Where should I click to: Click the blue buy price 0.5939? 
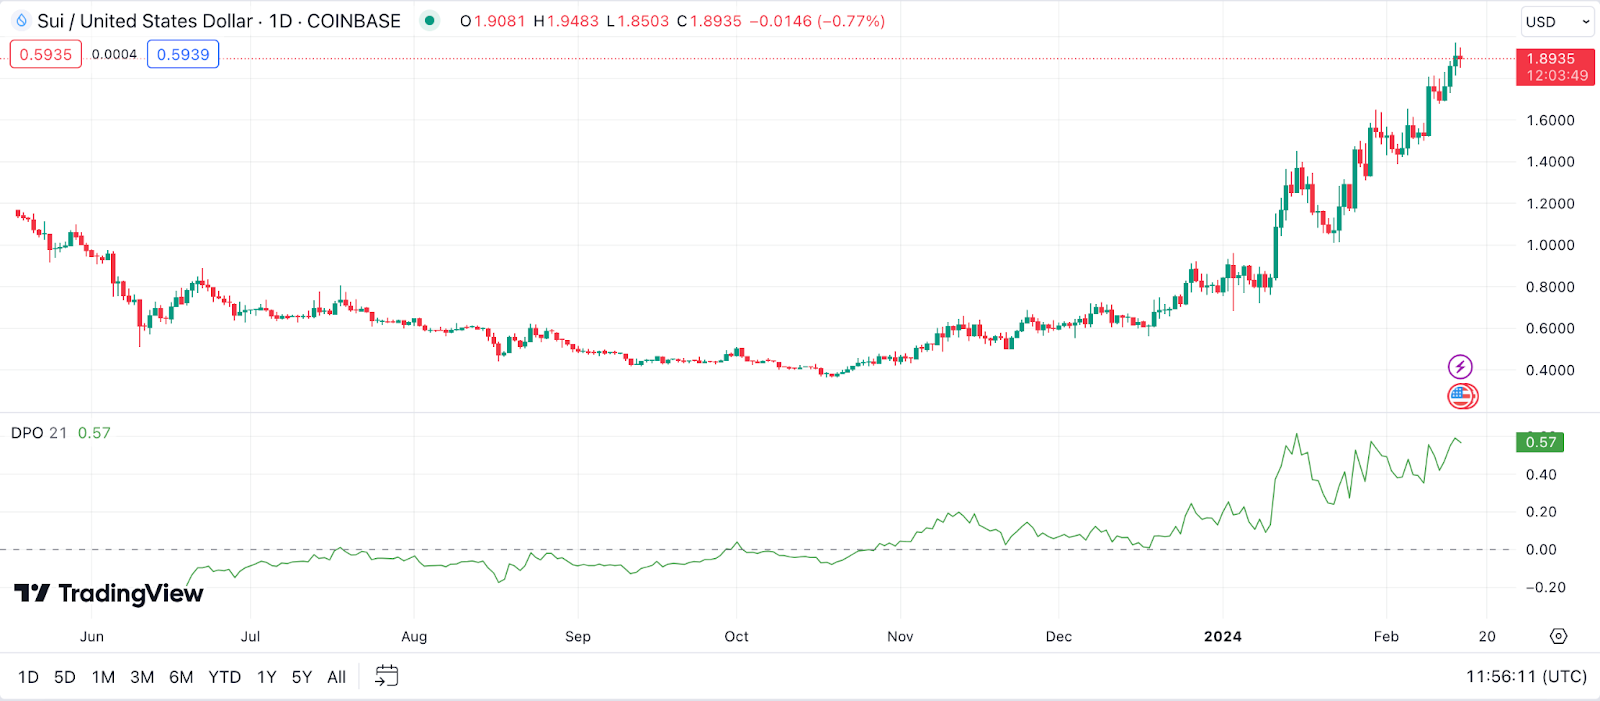(183, 54)
